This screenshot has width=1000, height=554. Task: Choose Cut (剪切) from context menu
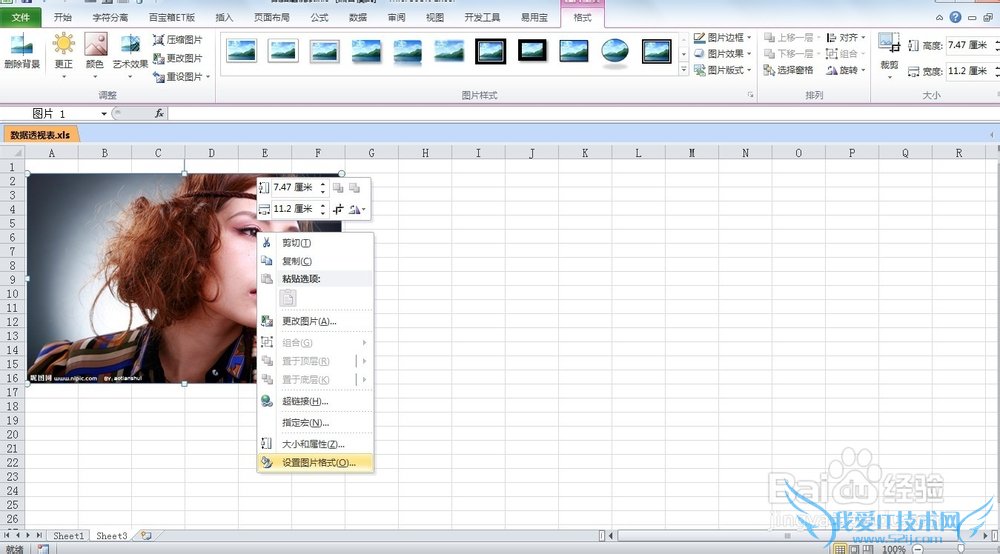pyautogui.click(x=315, y=243)
